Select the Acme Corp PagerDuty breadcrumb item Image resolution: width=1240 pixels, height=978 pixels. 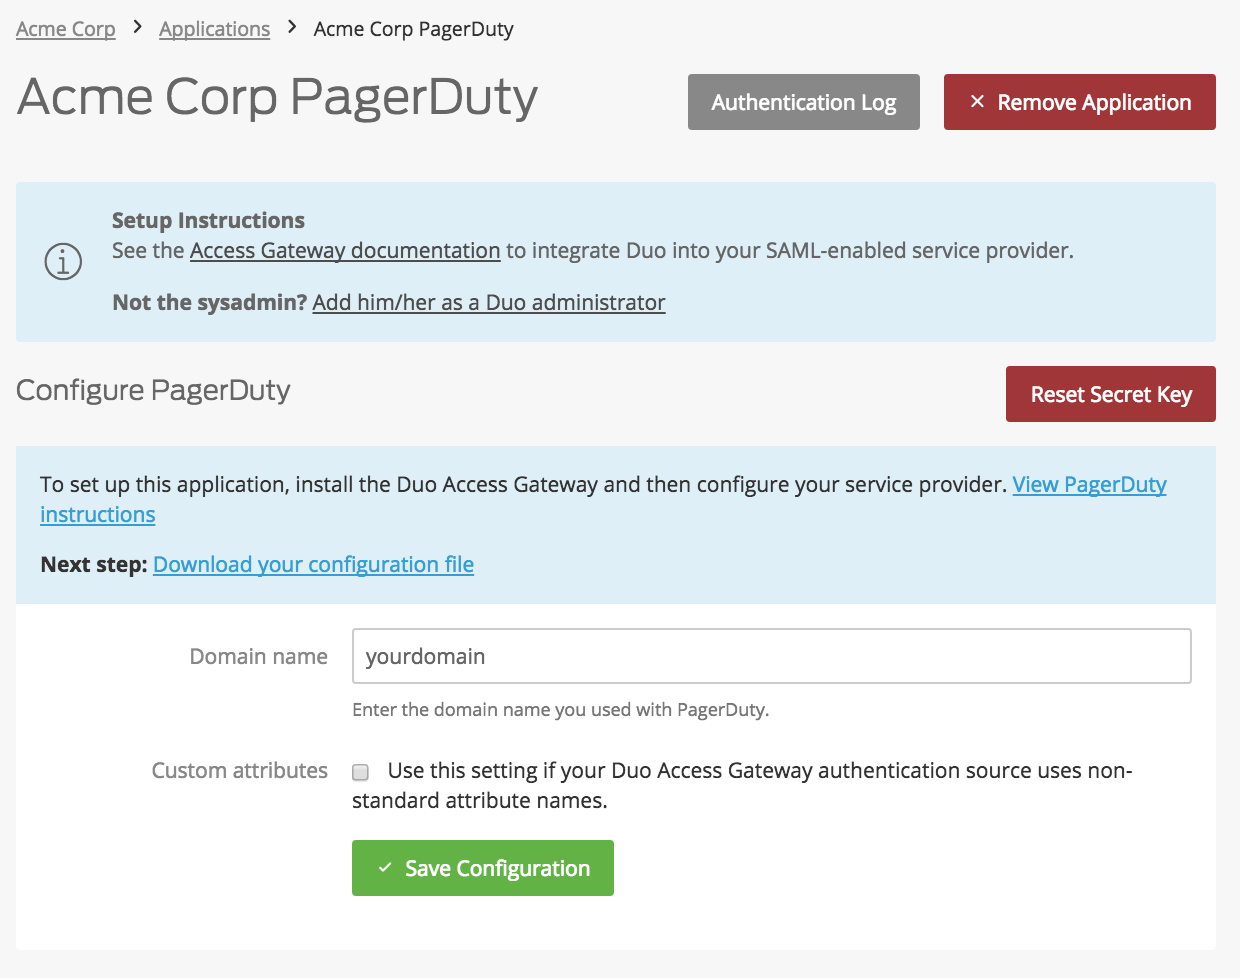[x=413, y=29]
